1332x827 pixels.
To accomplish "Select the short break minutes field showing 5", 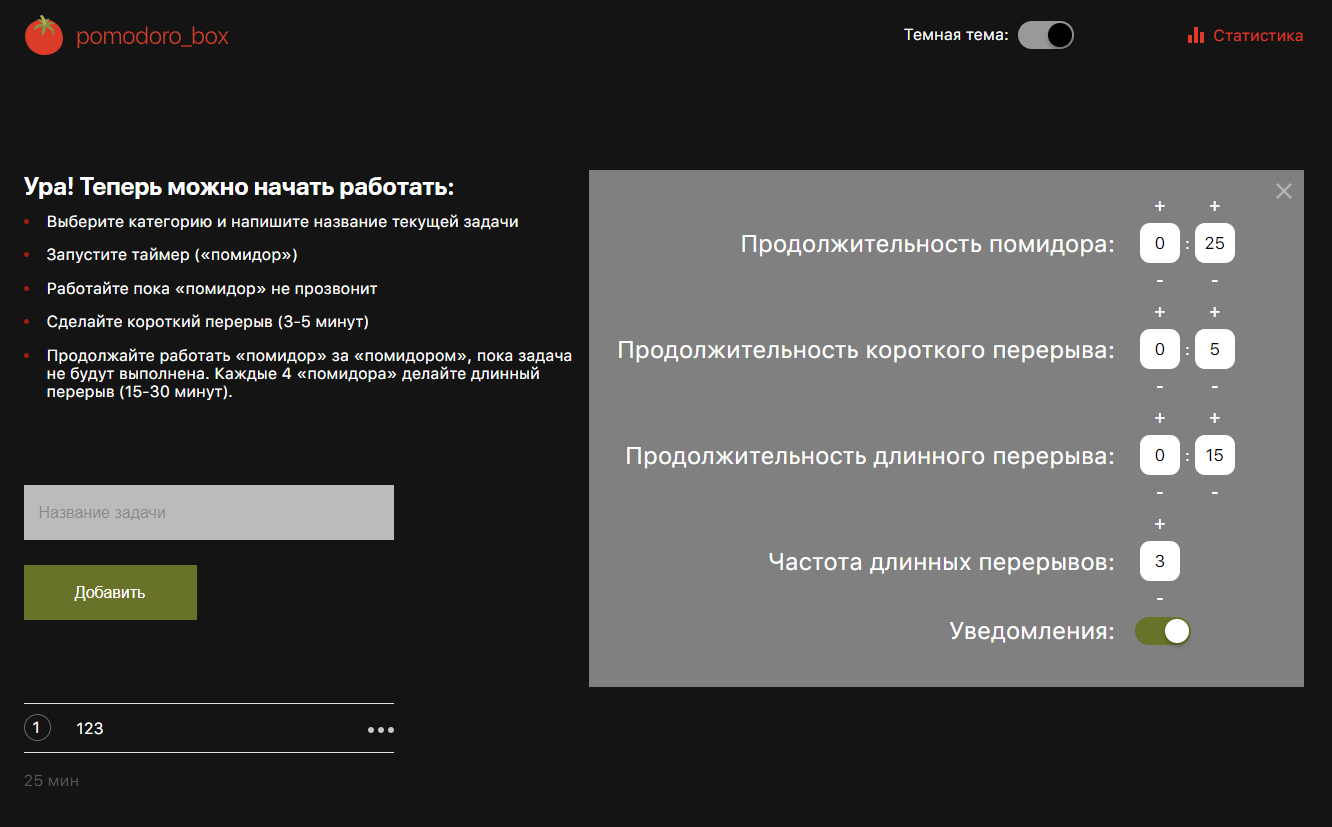I will point(1214,348).
